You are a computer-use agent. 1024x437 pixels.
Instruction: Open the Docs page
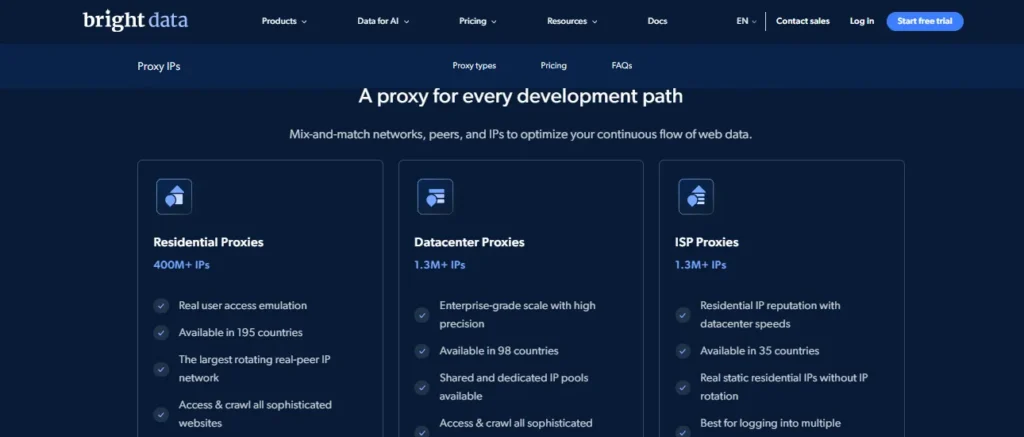pos(657,21)
